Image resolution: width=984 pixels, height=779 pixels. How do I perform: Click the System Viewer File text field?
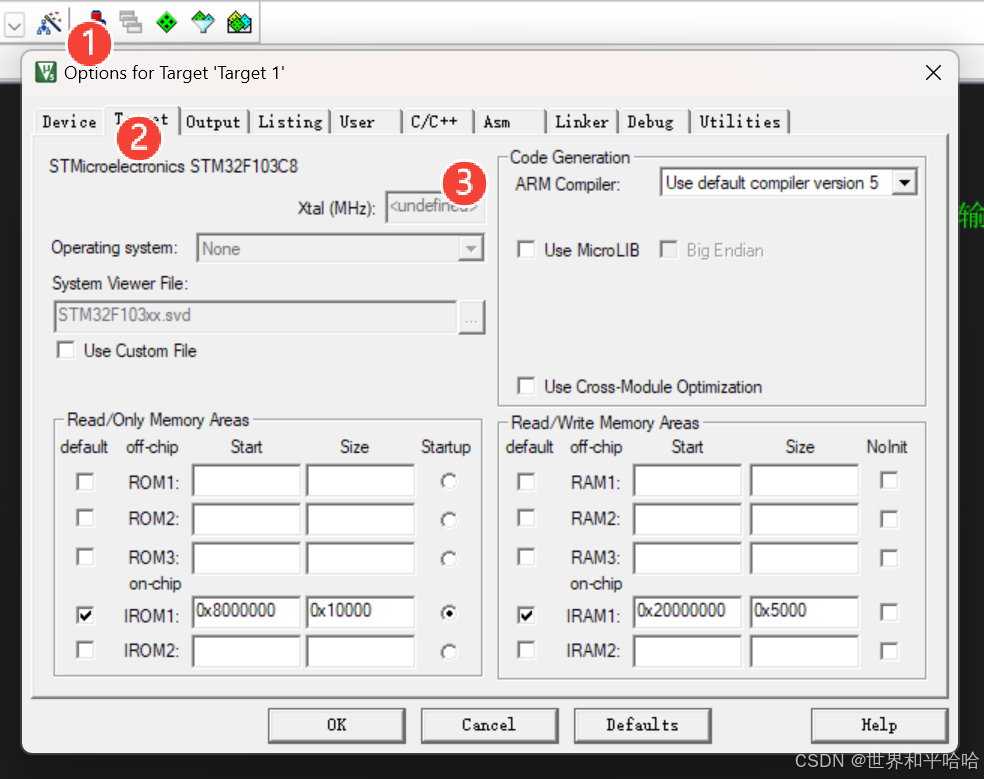255,316
